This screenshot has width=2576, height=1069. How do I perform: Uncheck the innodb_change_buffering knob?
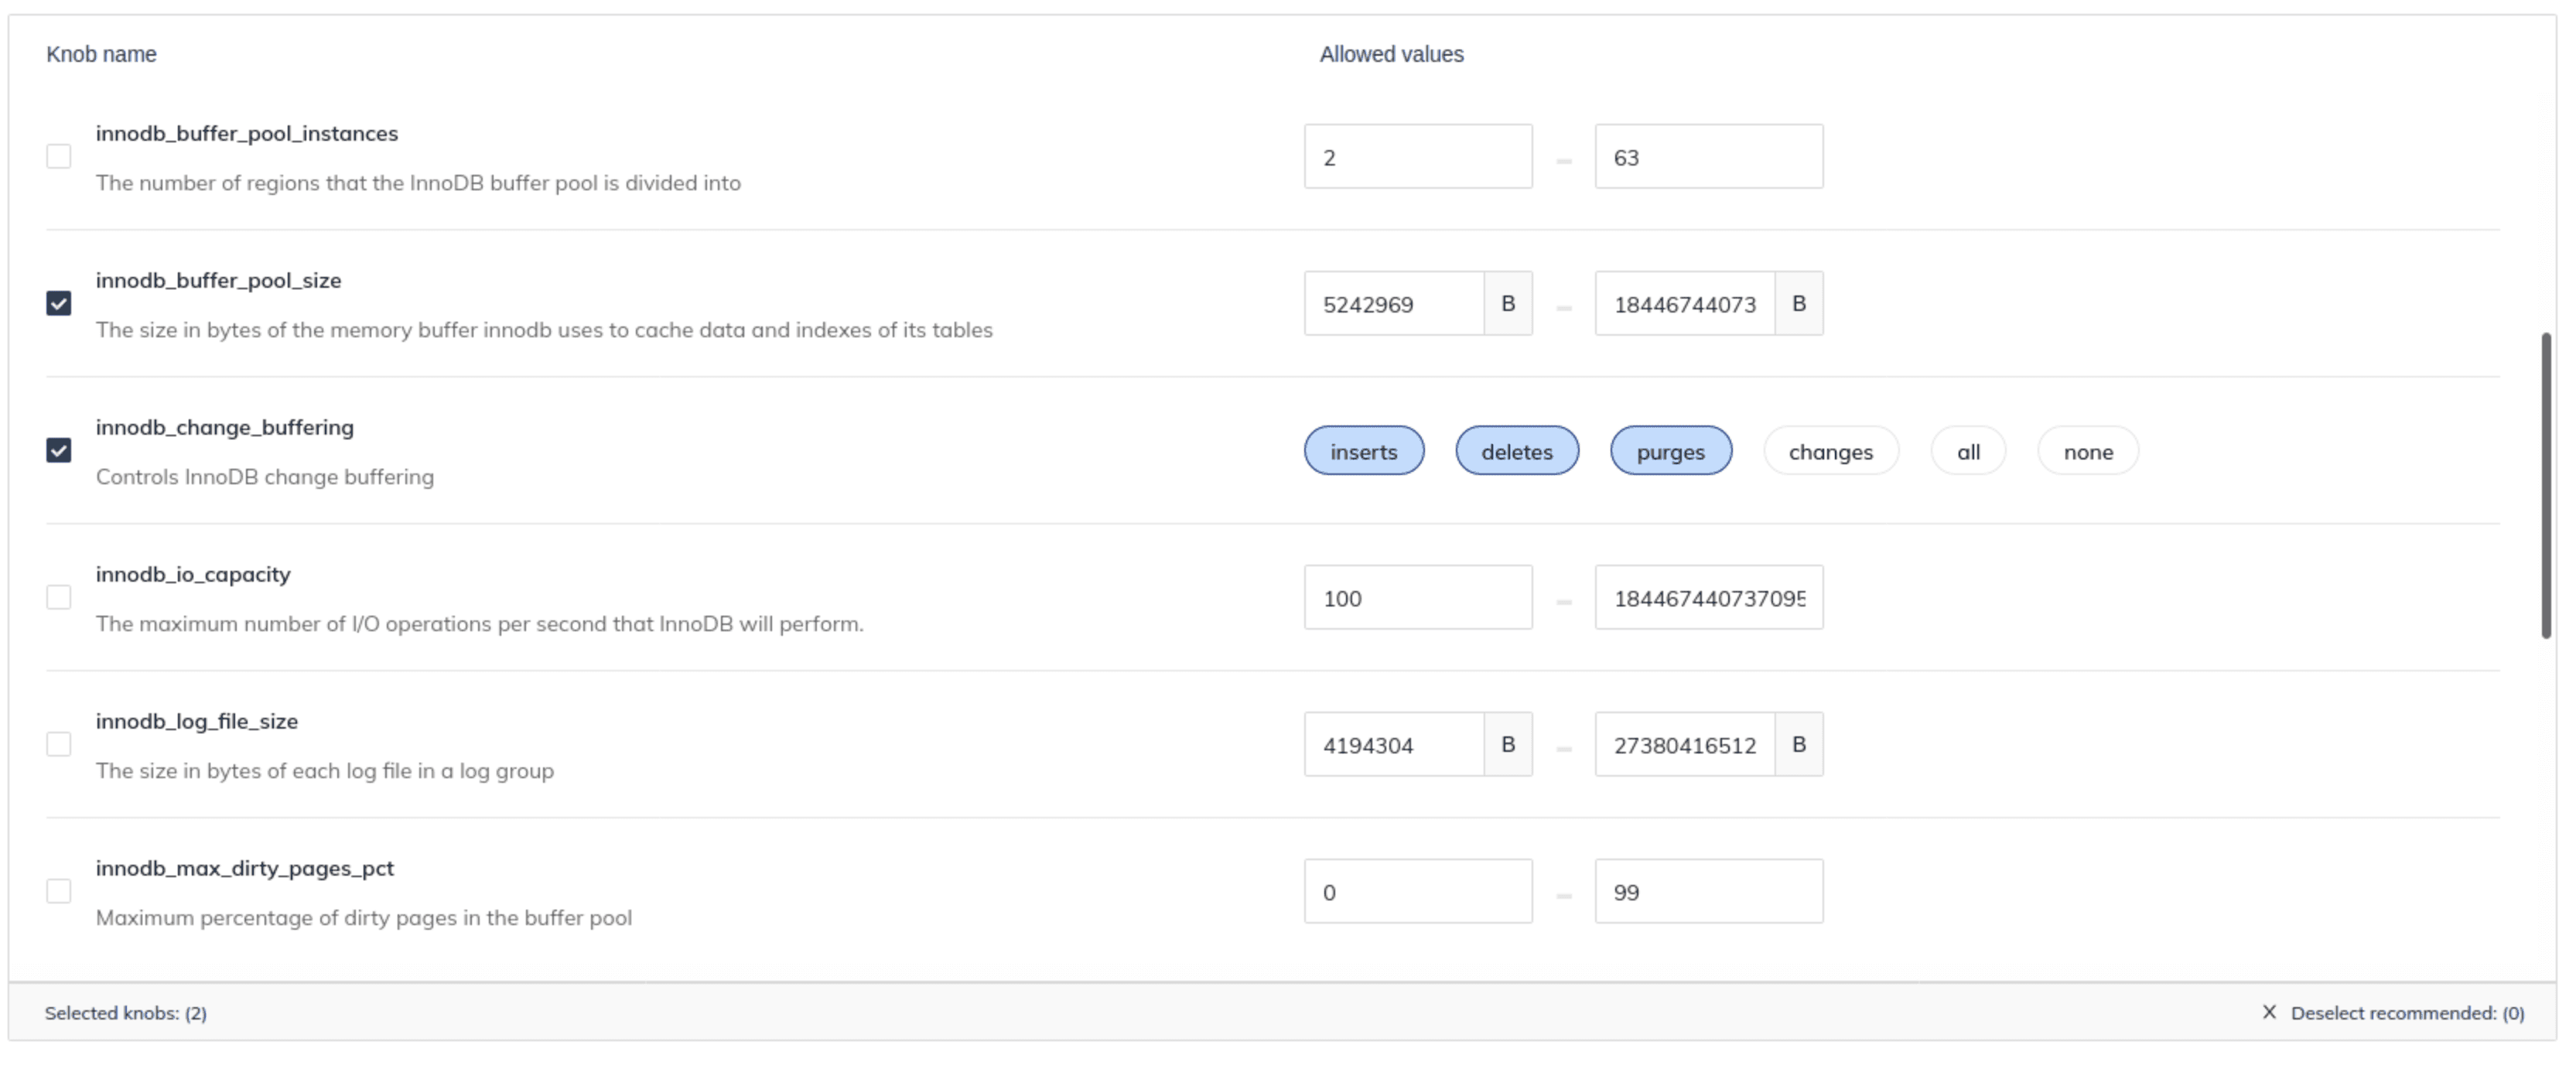coord(58,450)
